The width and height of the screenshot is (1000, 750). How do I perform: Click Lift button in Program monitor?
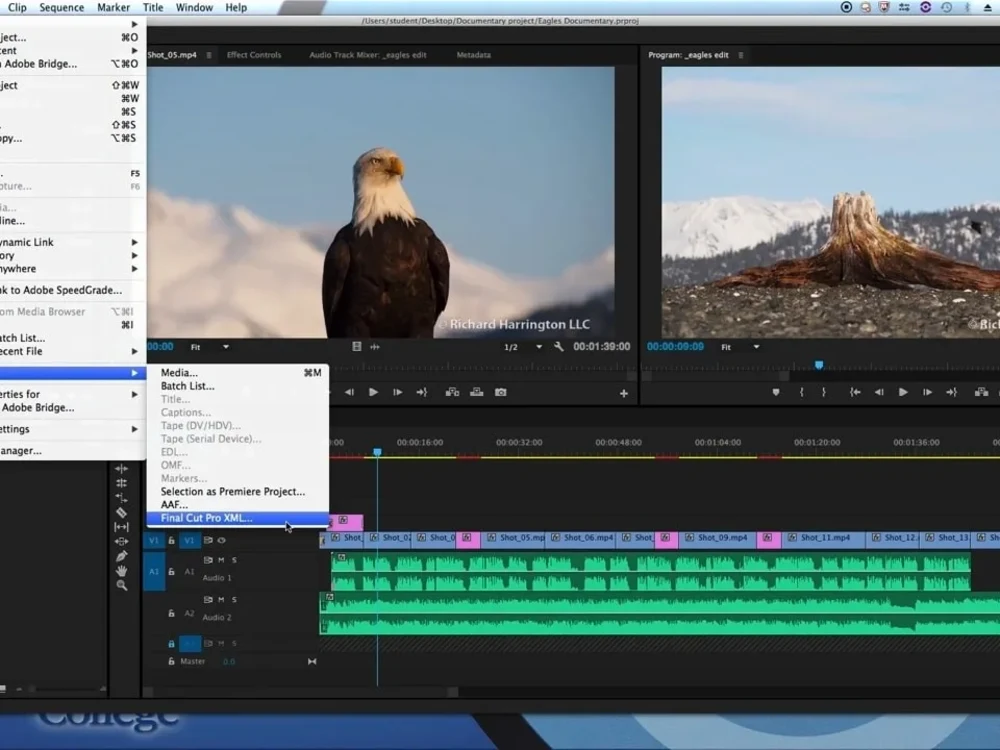982,392
